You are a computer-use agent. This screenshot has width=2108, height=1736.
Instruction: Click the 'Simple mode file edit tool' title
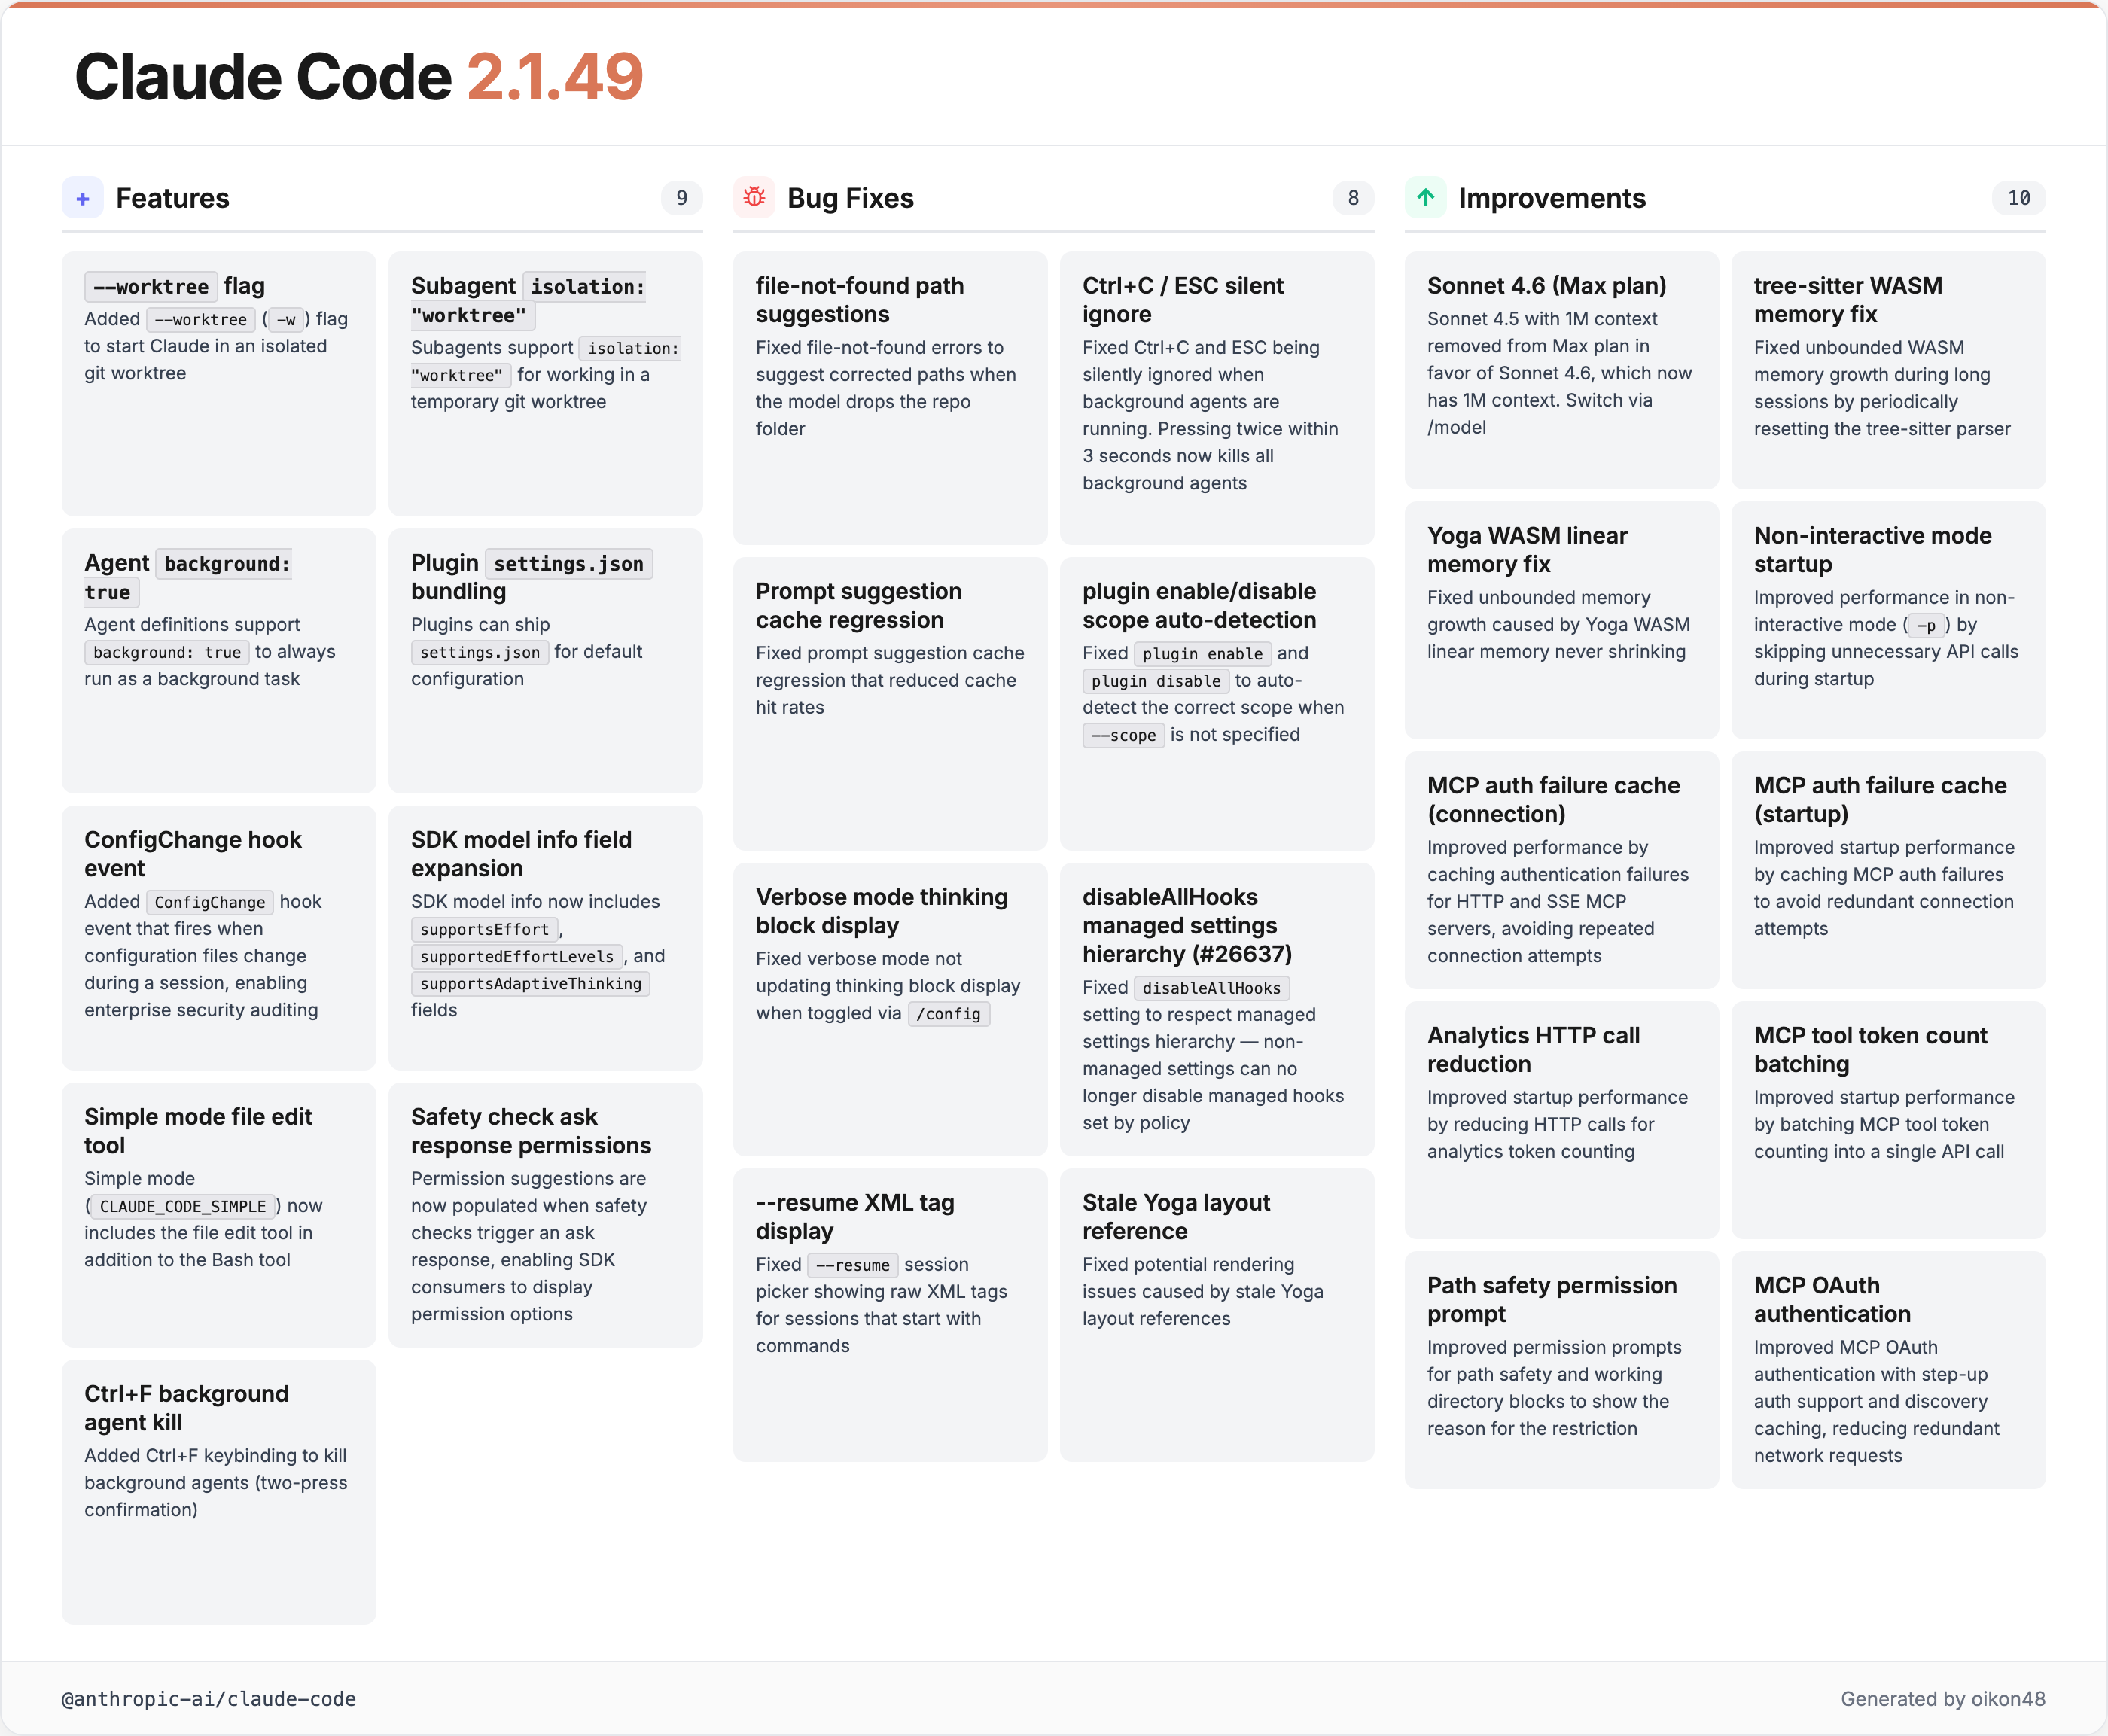coord(198,1131)
